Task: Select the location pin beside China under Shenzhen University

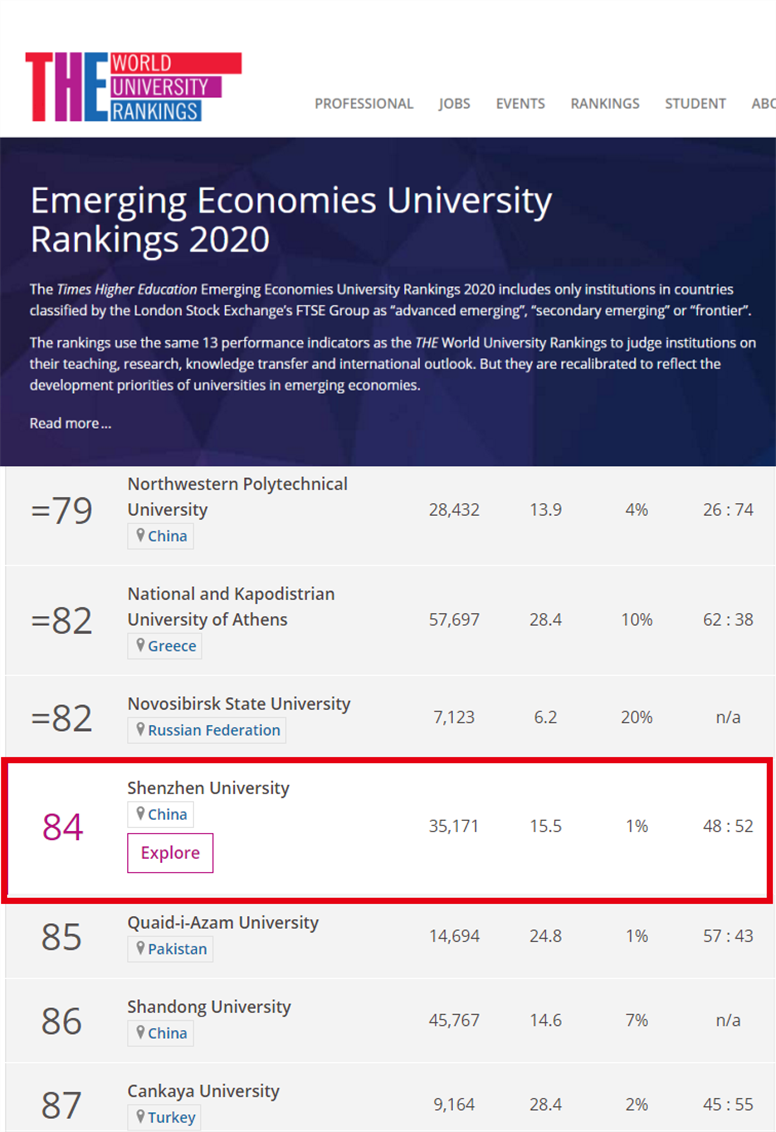Action: pyautogui.click(x=141, y=814)
